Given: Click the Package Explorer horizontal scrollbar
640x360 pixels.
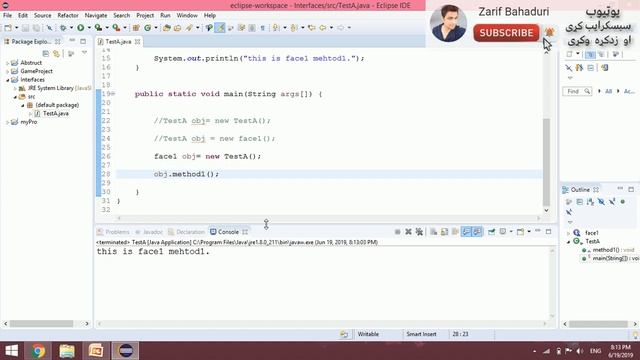Looking at the screenshot, I should pyautogui.click(x=41, y=324).
